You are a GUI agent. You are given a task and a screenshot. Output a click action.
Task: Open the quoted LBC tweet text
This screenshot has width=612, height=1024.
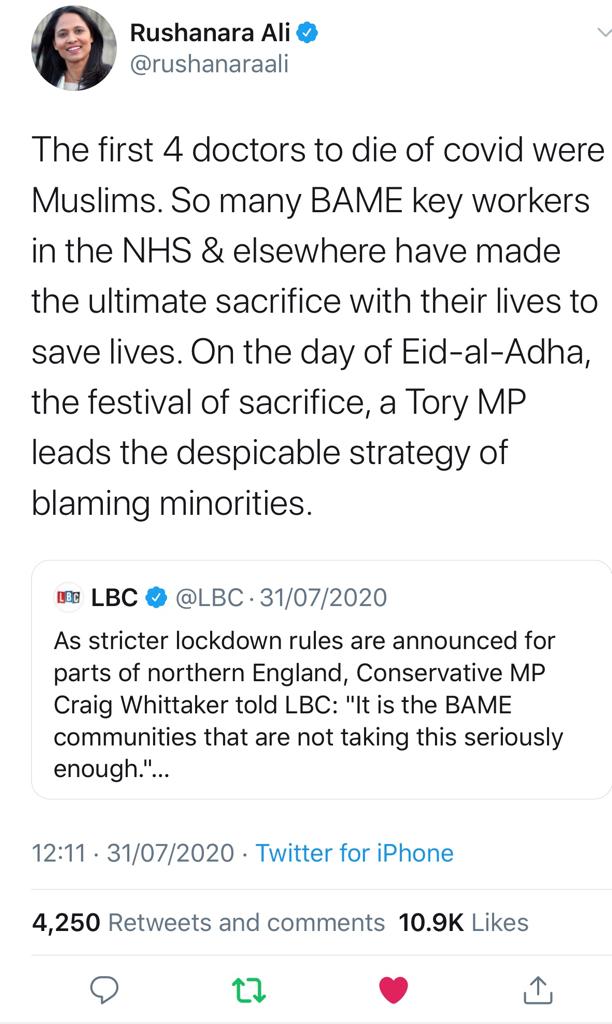305,704
